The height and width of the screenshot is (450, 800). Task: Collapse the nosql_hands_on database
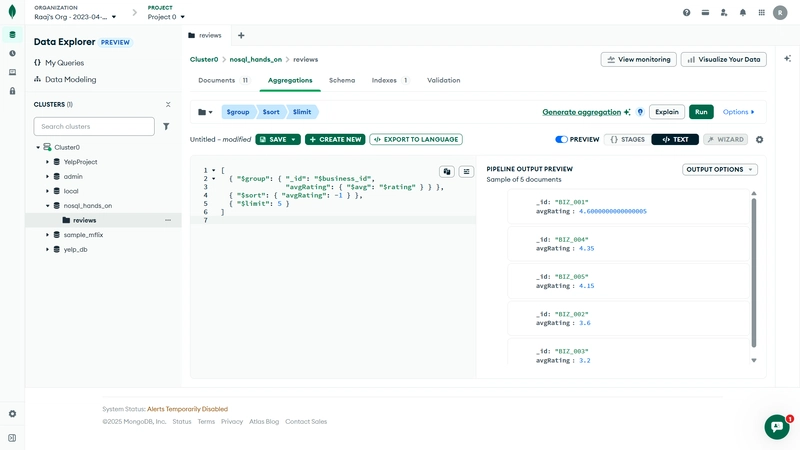(x=47, y=206)
